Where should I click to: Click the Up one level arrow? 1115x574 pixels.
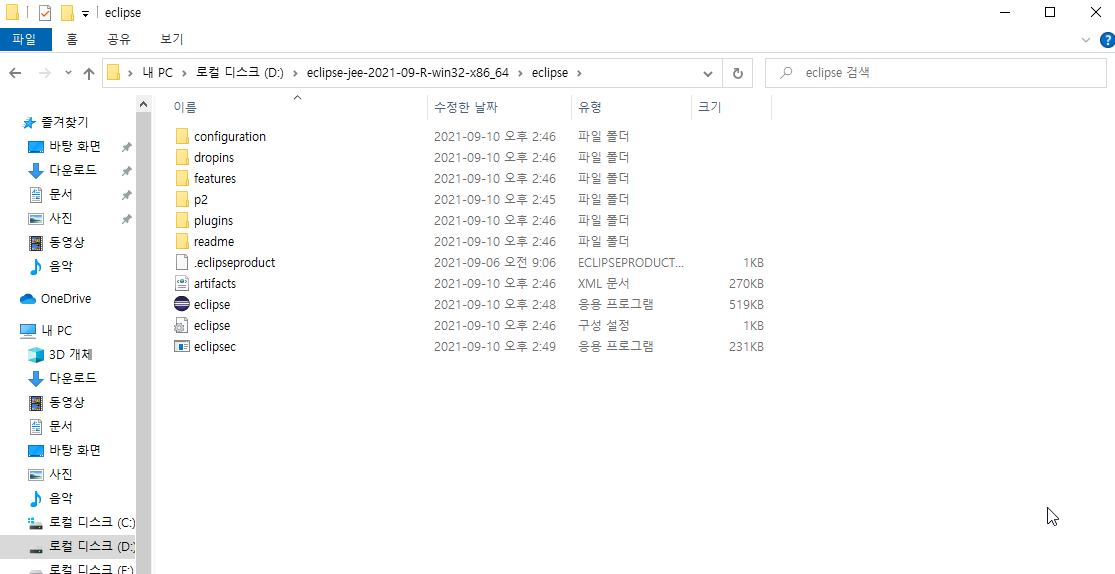(89, 73)
